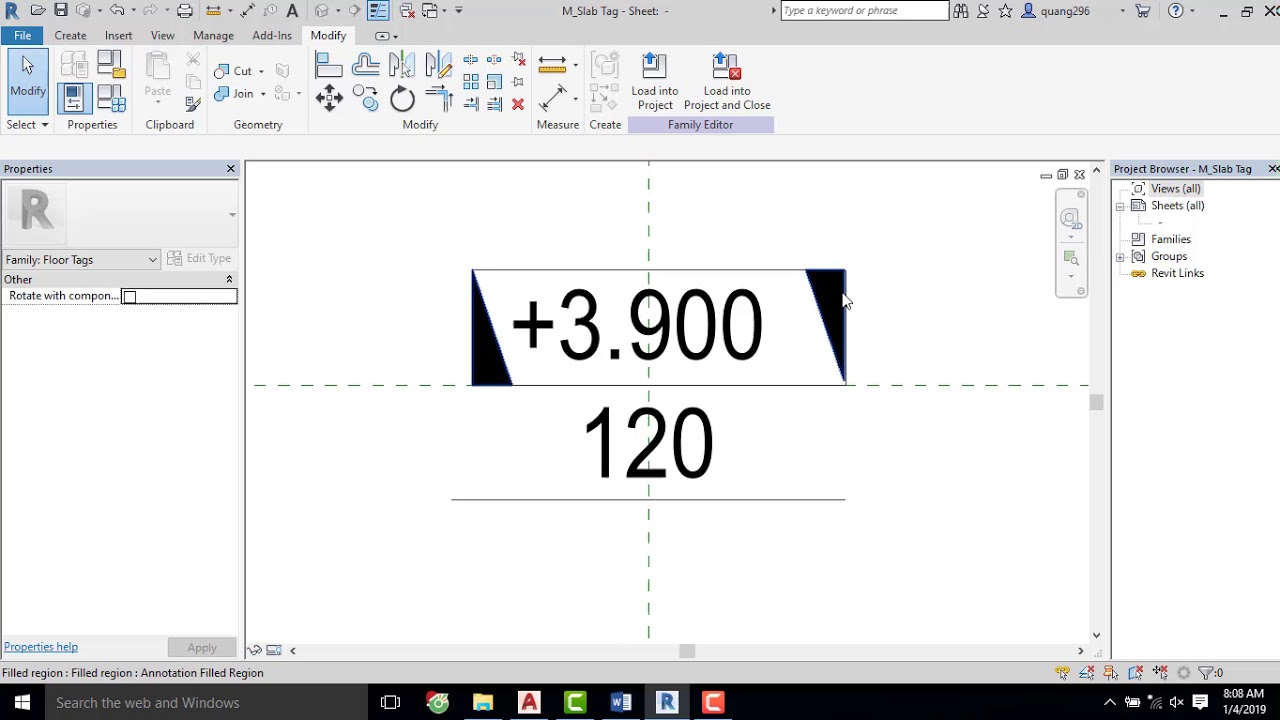Screen dimensions: 1280x720
Task: Click the 2D Steering Wheel navigation icon
Action: pos(1070,219)
